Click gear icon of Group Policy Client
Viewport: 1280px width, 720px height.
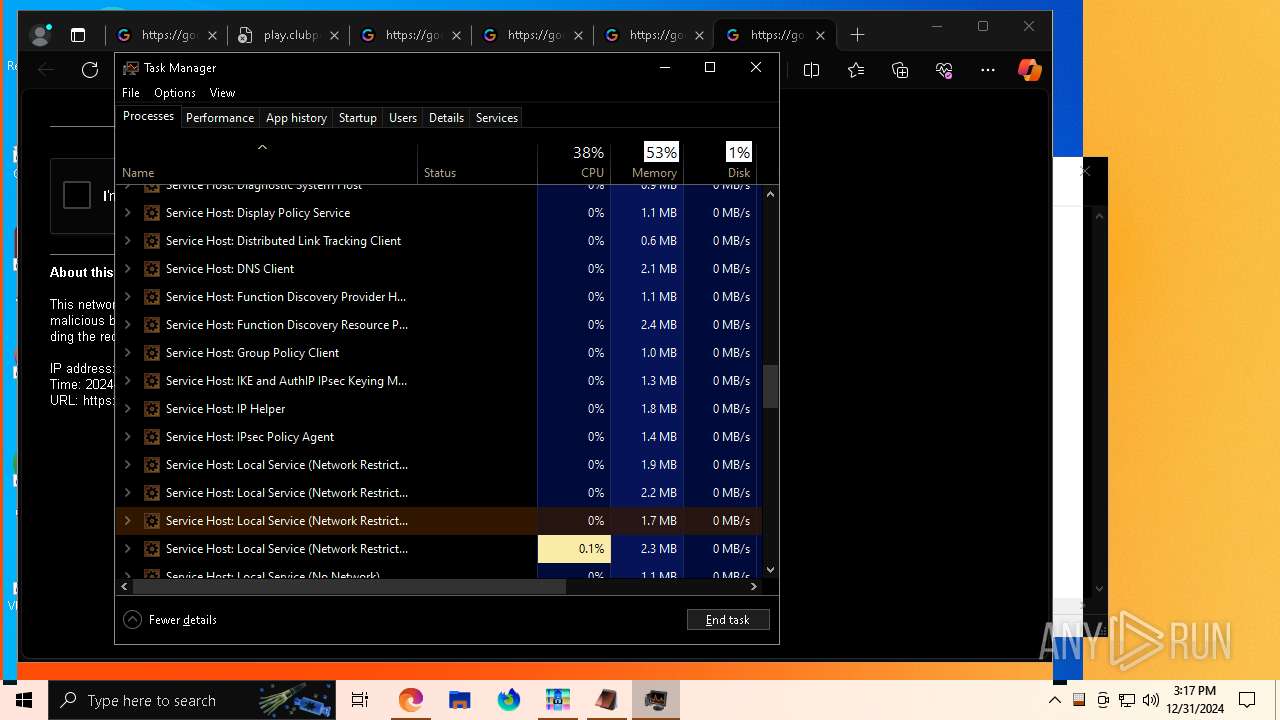pyautogui.click(x=152, y=353)
